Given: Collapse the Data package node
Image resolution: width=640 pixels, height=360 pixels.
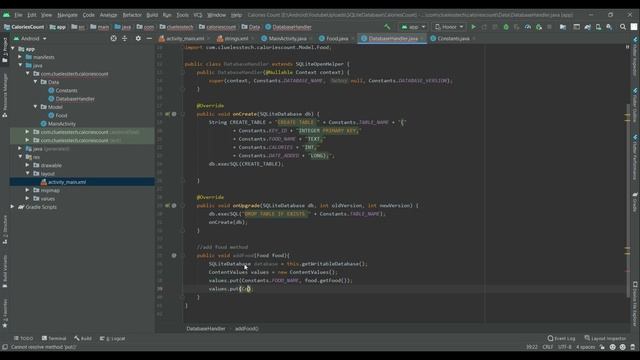Looking at the screenshot, I should (x=36, y=82).
